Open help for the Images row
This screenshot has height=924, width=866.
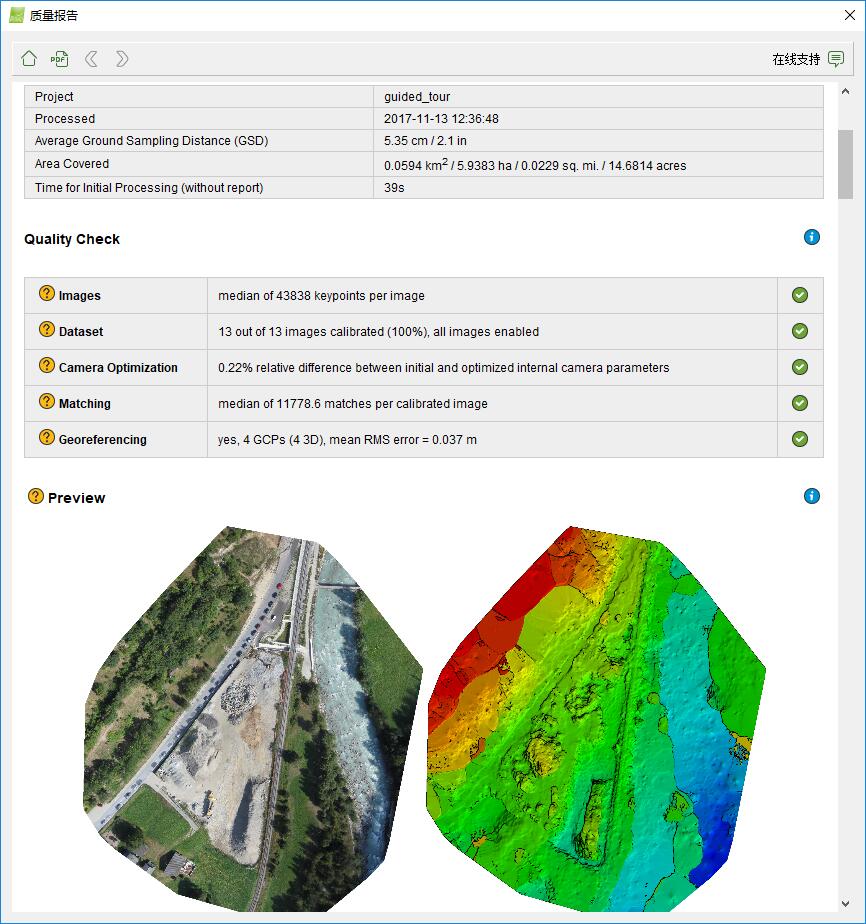pyautogui.click(x=46, y=294)
